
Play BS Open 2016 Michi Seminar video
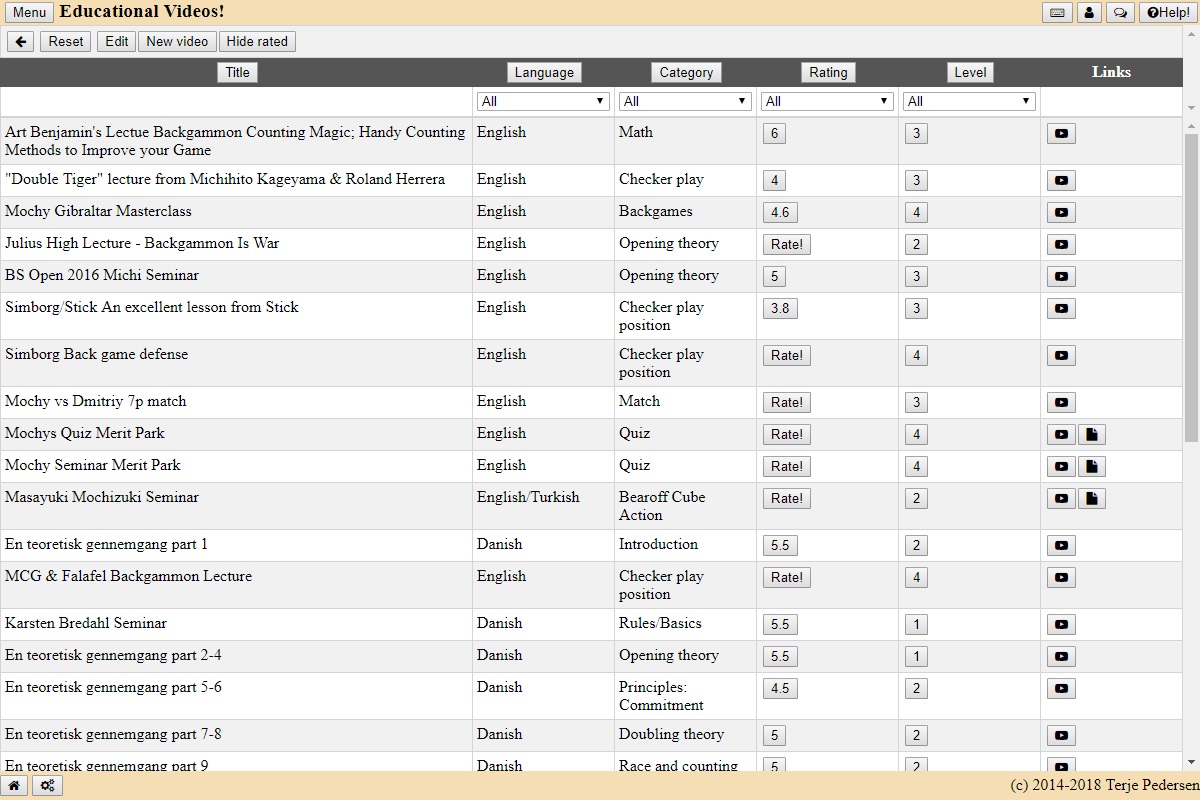coord(1061,277)
